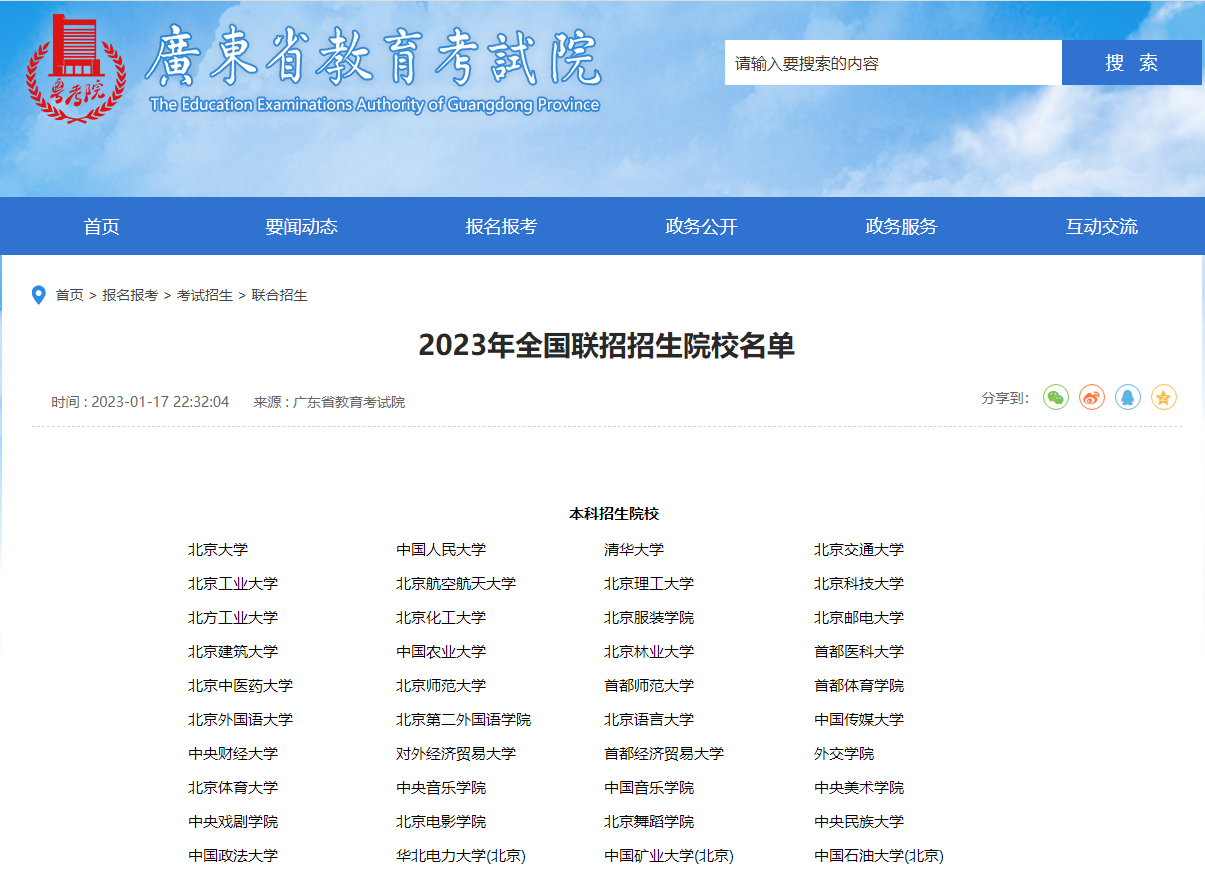Open the 政务公开 navigation menu
The image size is (1205, 876).
pos(701,227)
